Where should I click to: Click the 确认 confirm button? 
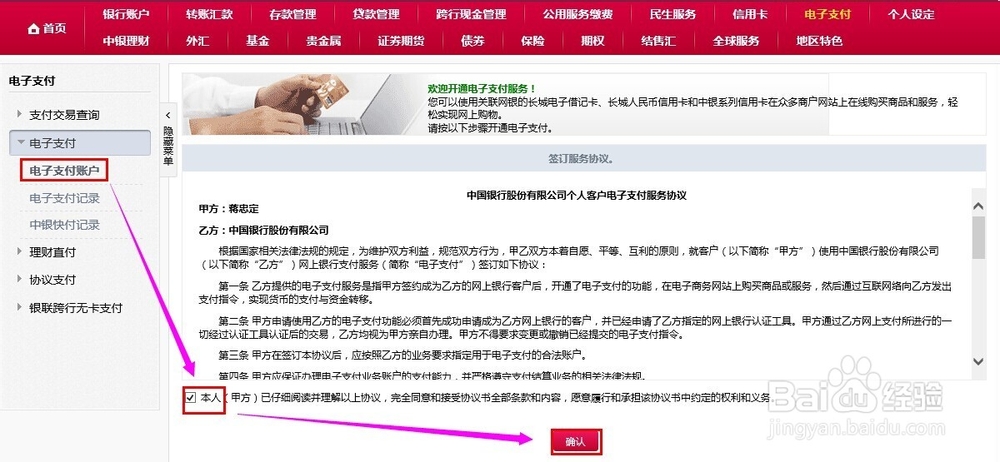(x=575, y=442)
